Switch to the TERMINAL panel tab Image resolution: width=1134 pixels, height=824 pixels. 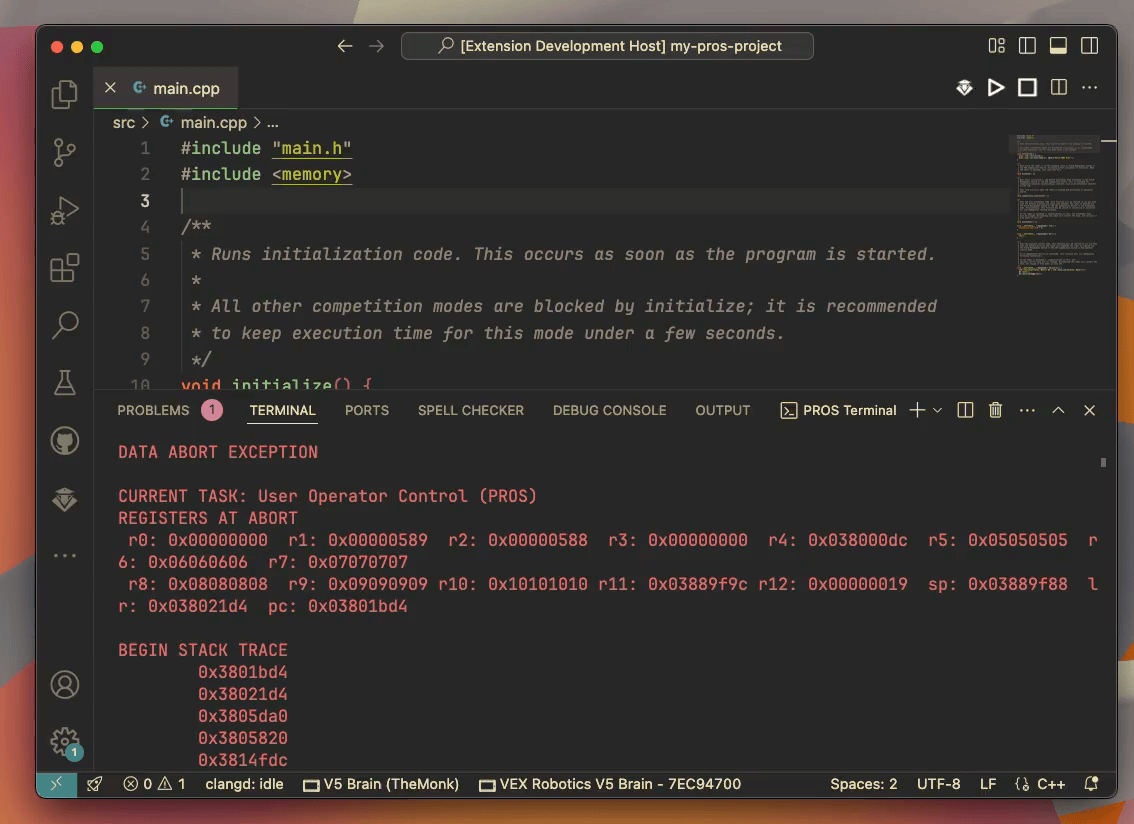282,410
